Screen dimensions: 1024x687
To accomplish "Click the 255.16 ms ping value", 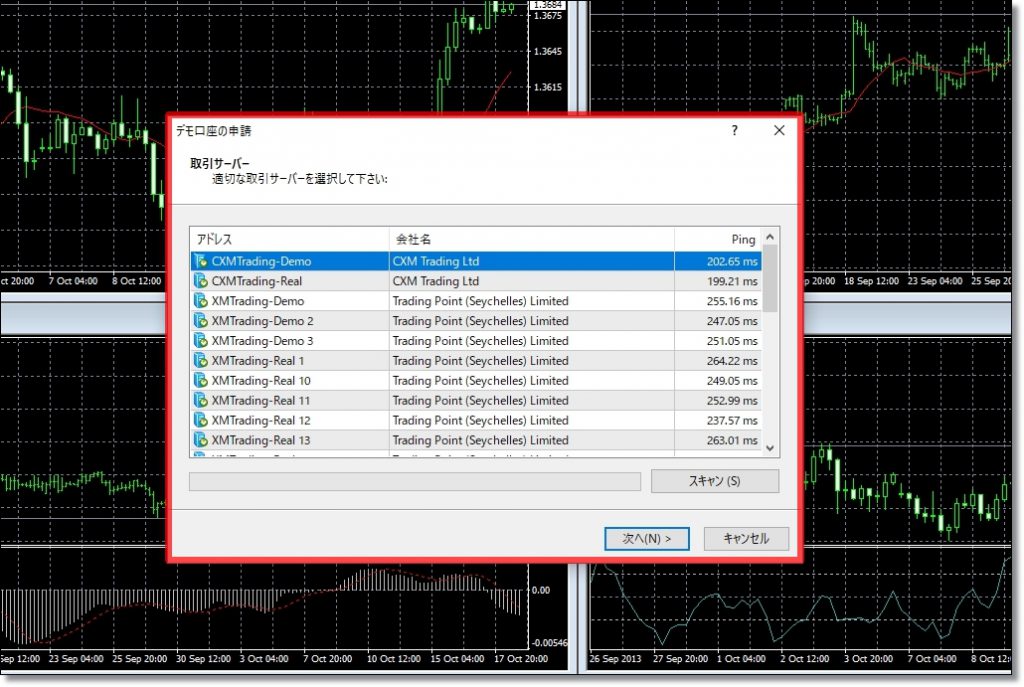I will [732, 301].
